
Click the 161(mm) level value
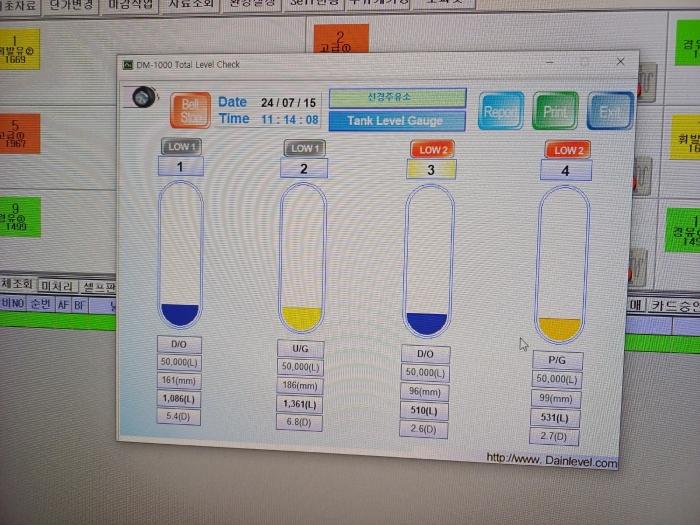(x=179, y=381)
